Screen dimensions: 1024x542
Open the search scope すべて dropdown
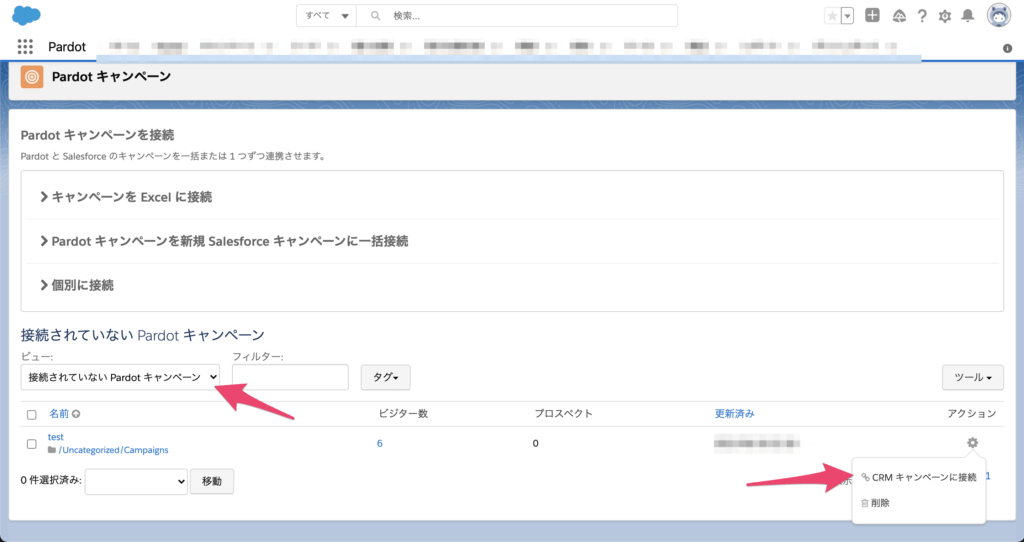[x=327, y=16]
